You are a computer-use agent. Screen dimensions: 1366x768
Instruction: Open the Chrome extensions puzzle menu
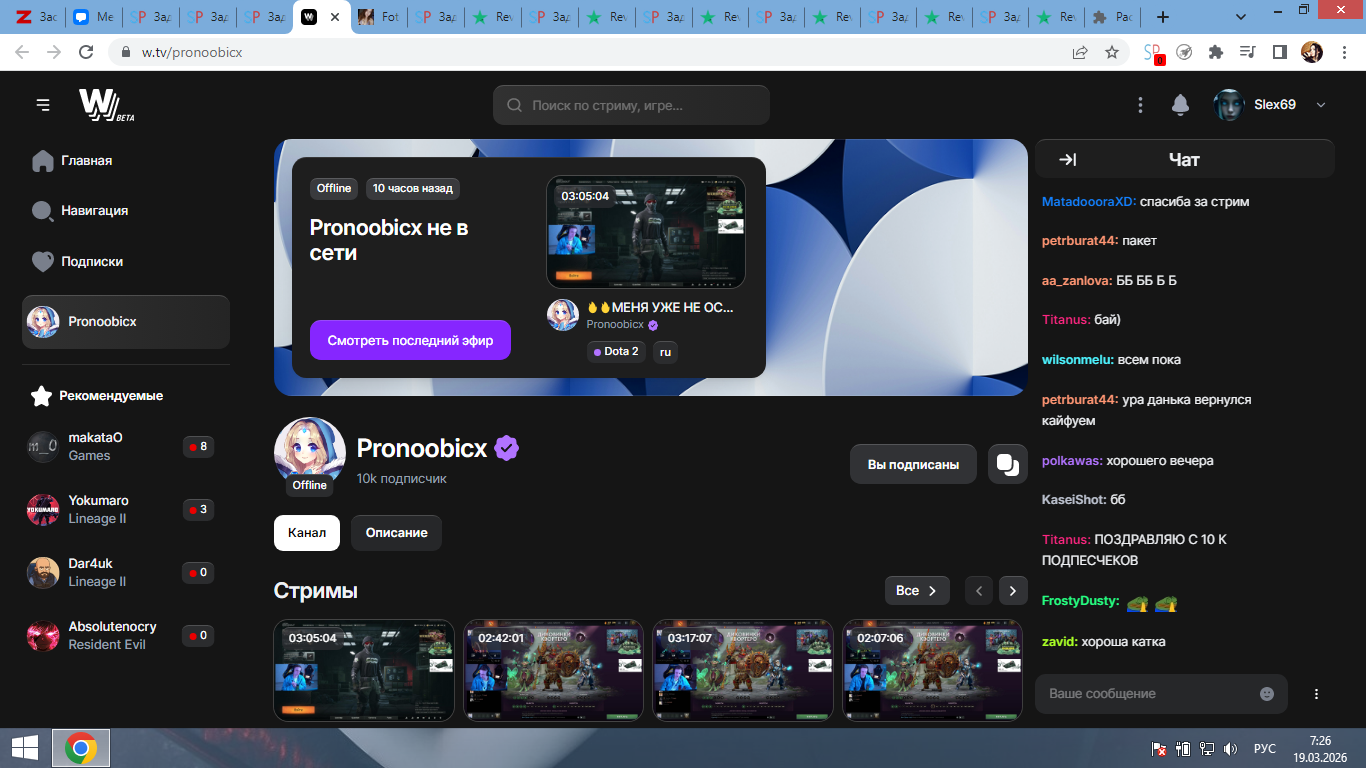tap(1216, 52)
